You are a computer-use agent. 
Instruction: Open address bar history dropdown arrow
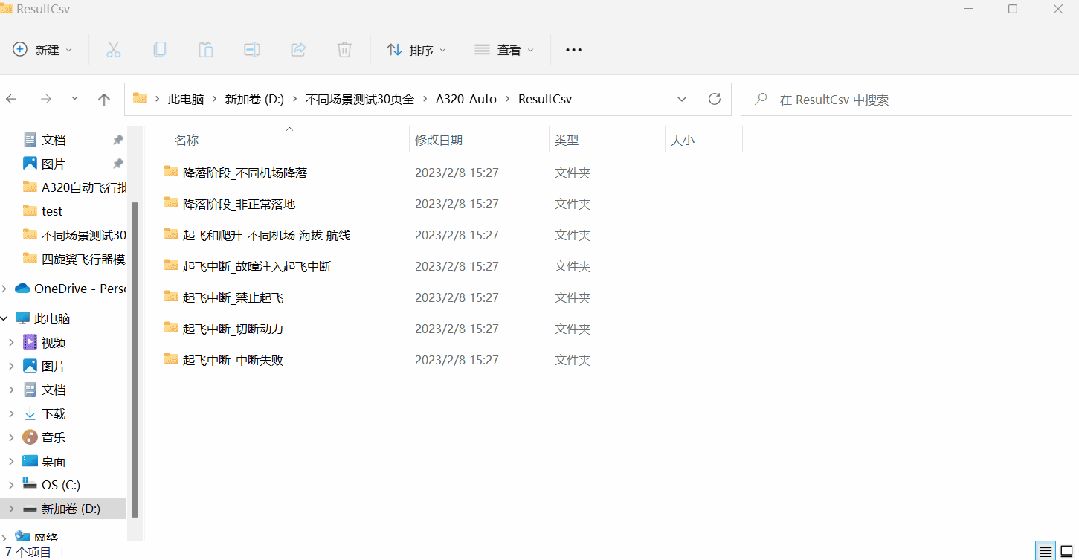click(681, 99)
